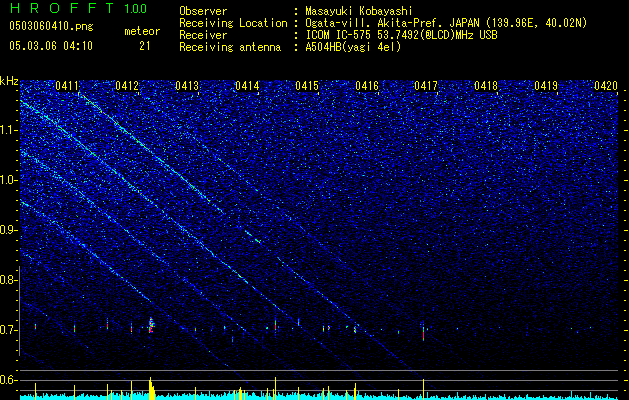Click the 0420 time marker

pyautogui.click(x=606, y=85)
